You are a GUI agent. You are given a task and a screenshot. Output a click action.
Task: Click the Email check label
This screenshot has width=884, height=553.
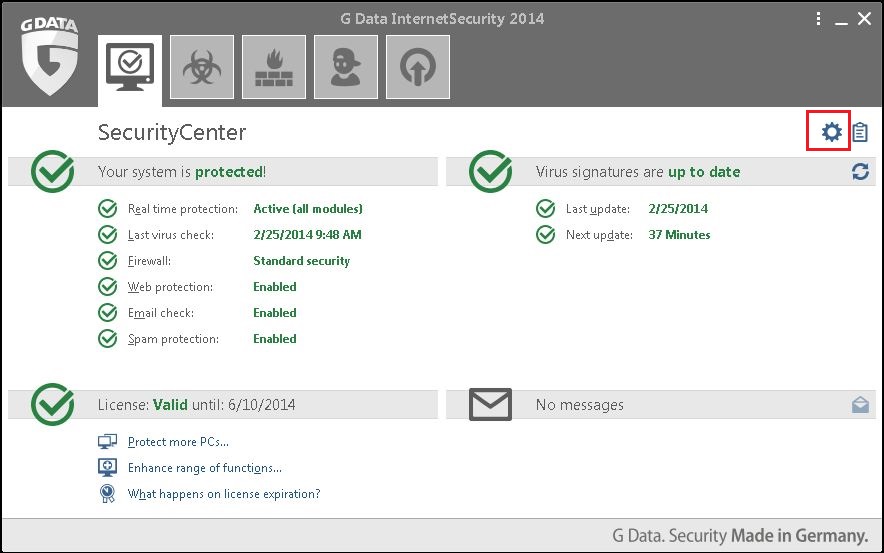[161, 313]
